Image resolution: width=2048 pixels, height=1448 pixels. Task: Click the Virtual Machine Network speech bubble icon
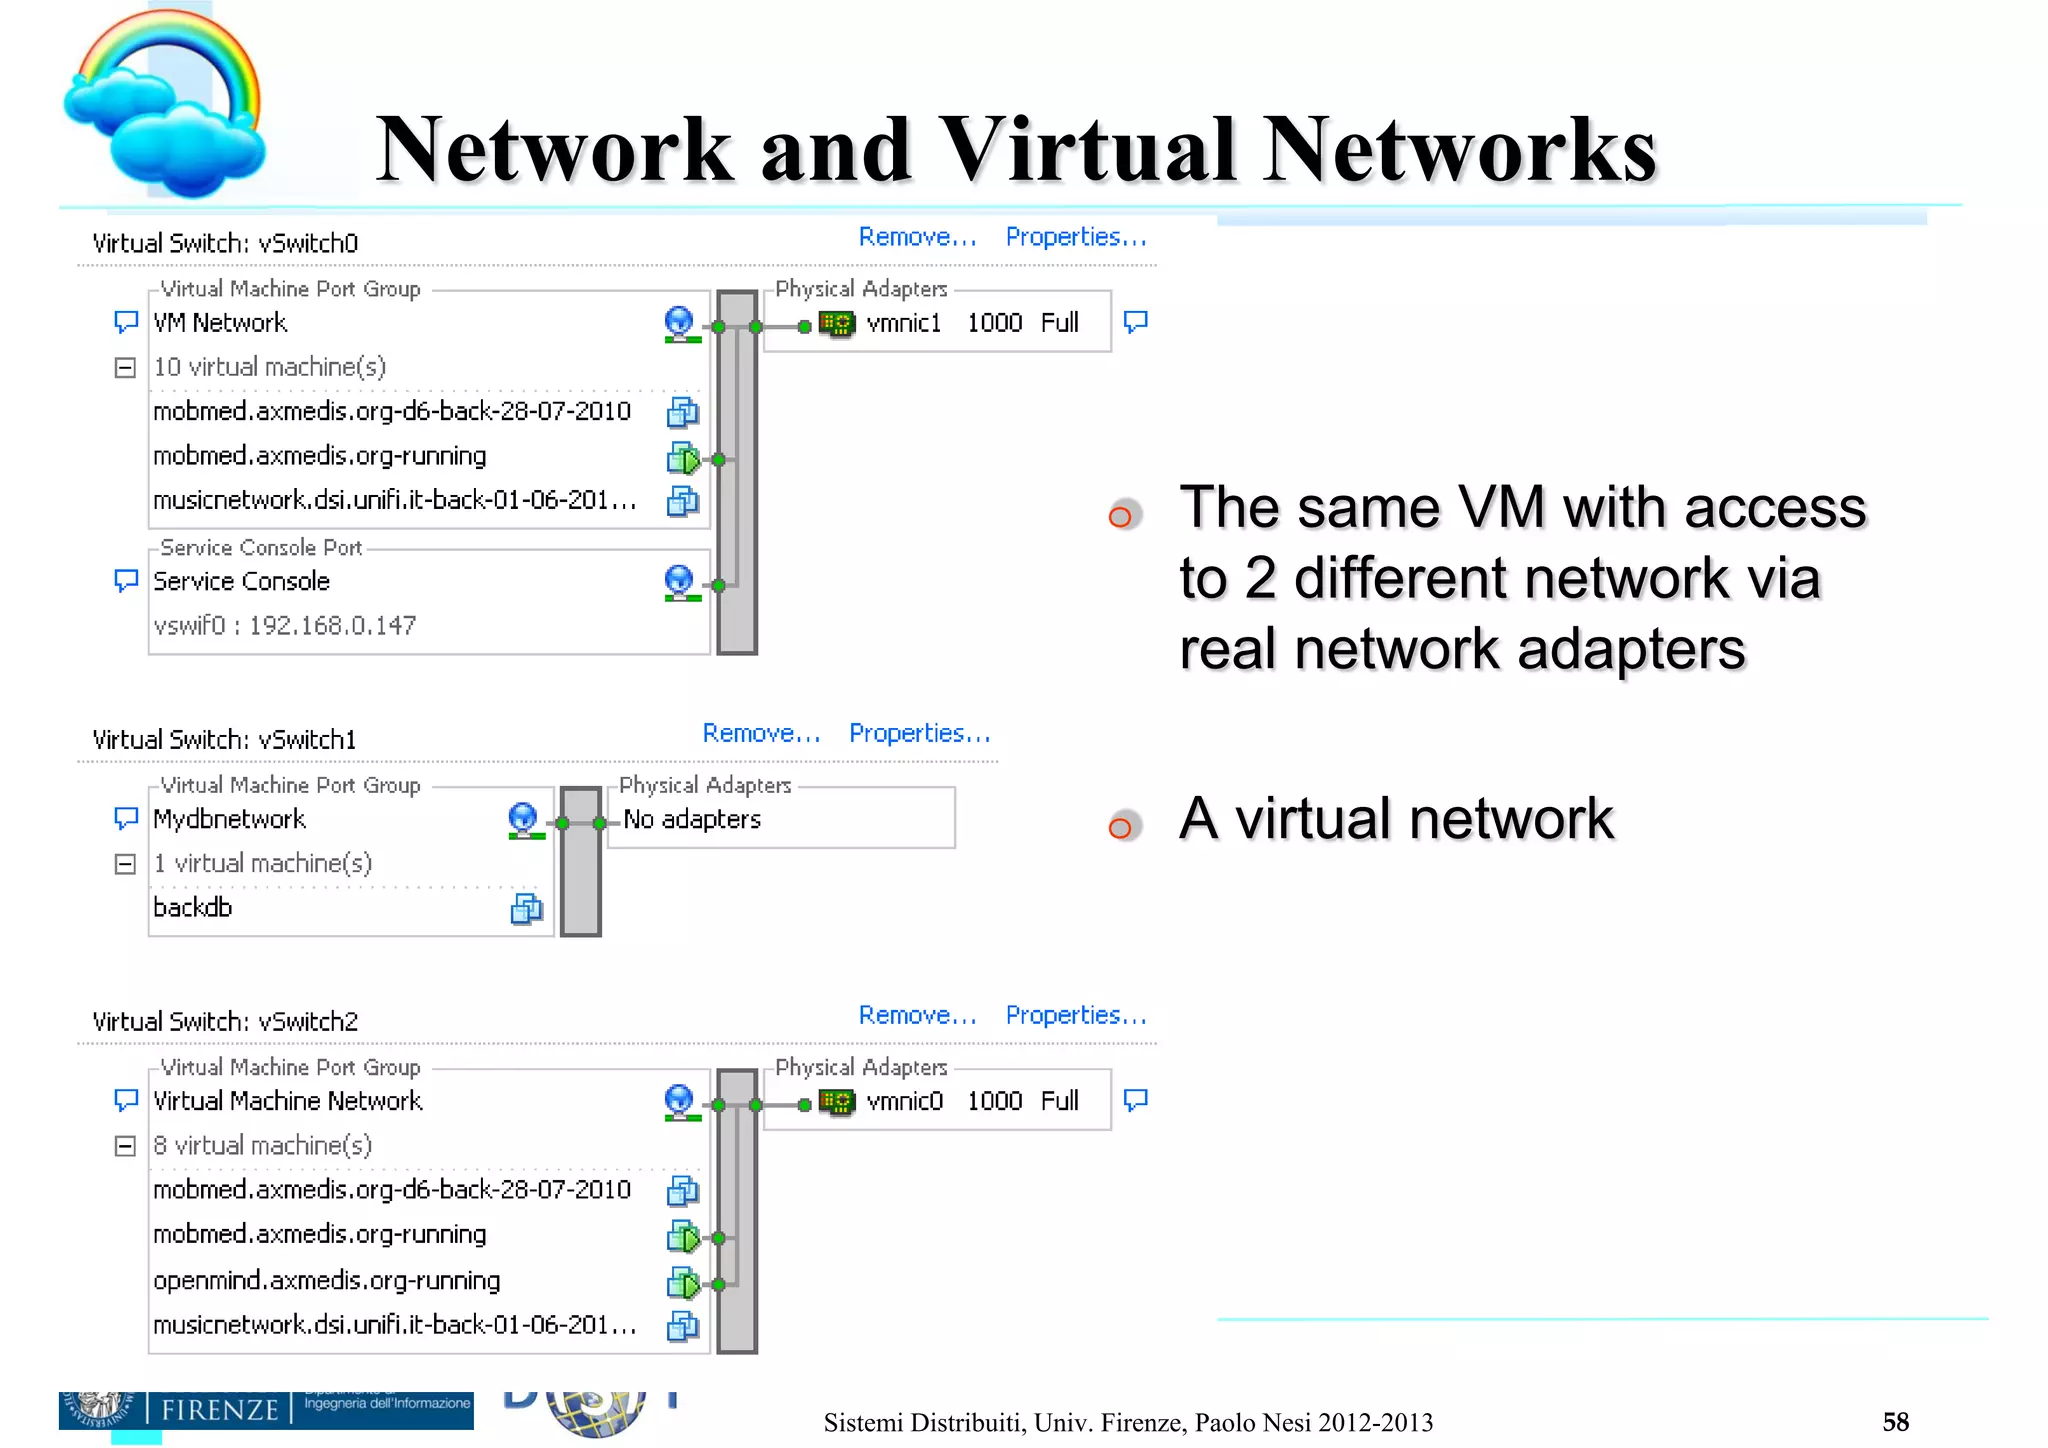[x=126, y=1100]
